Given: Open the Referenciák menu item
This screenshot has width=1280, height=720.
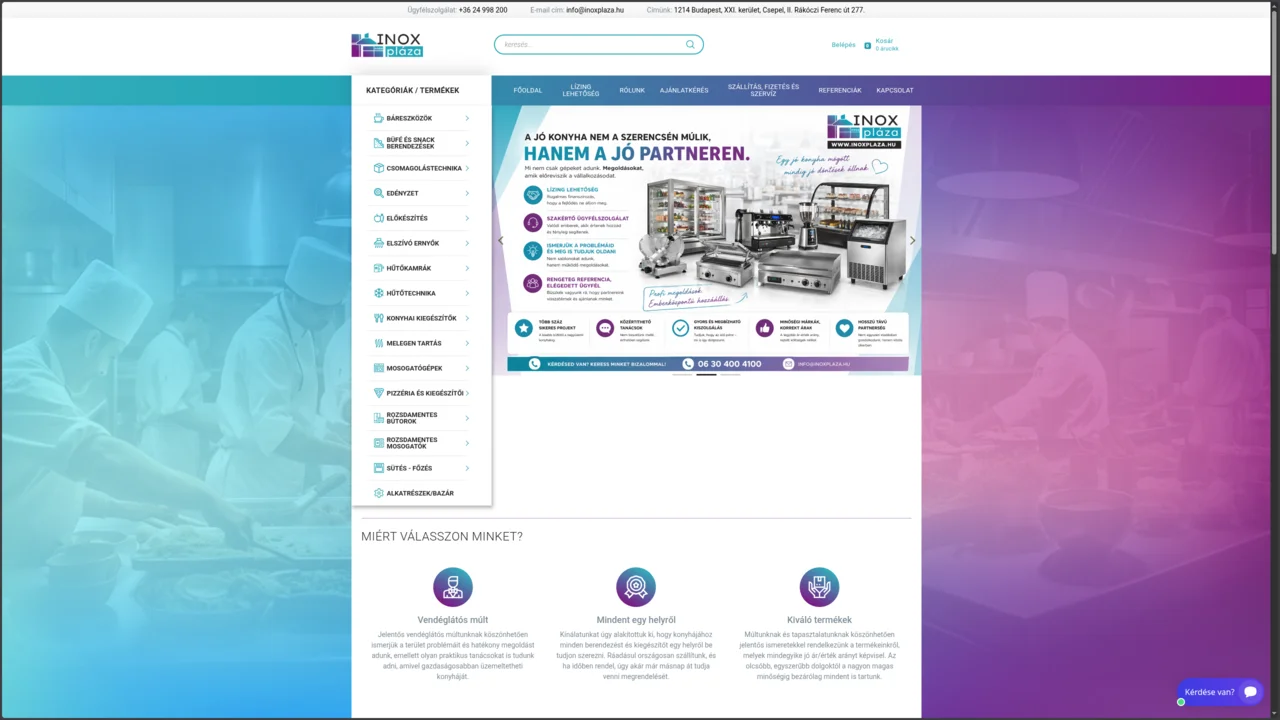Looking at the screenshot, I should [840, 90].
